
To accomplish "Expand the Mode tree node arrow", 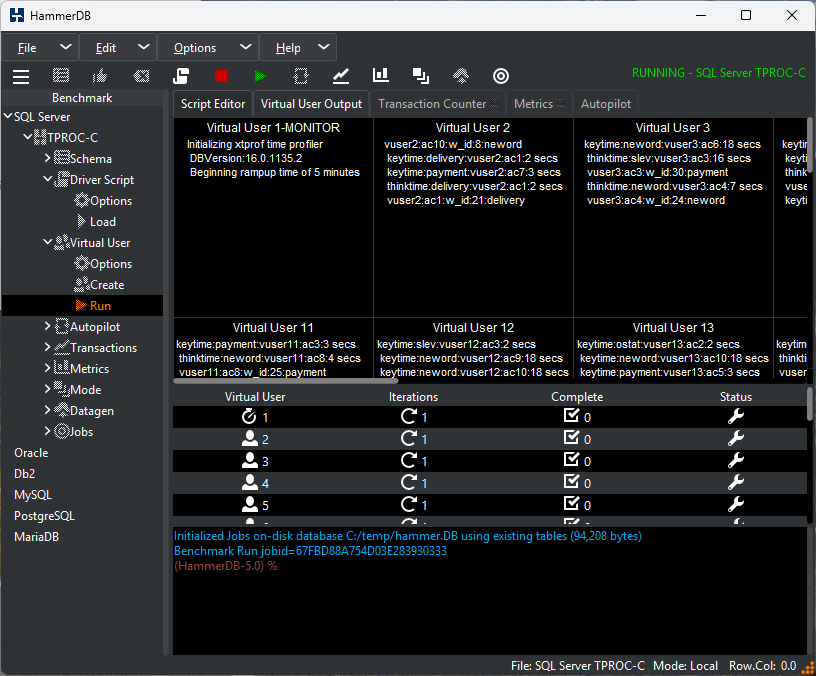I will (47, 389).
